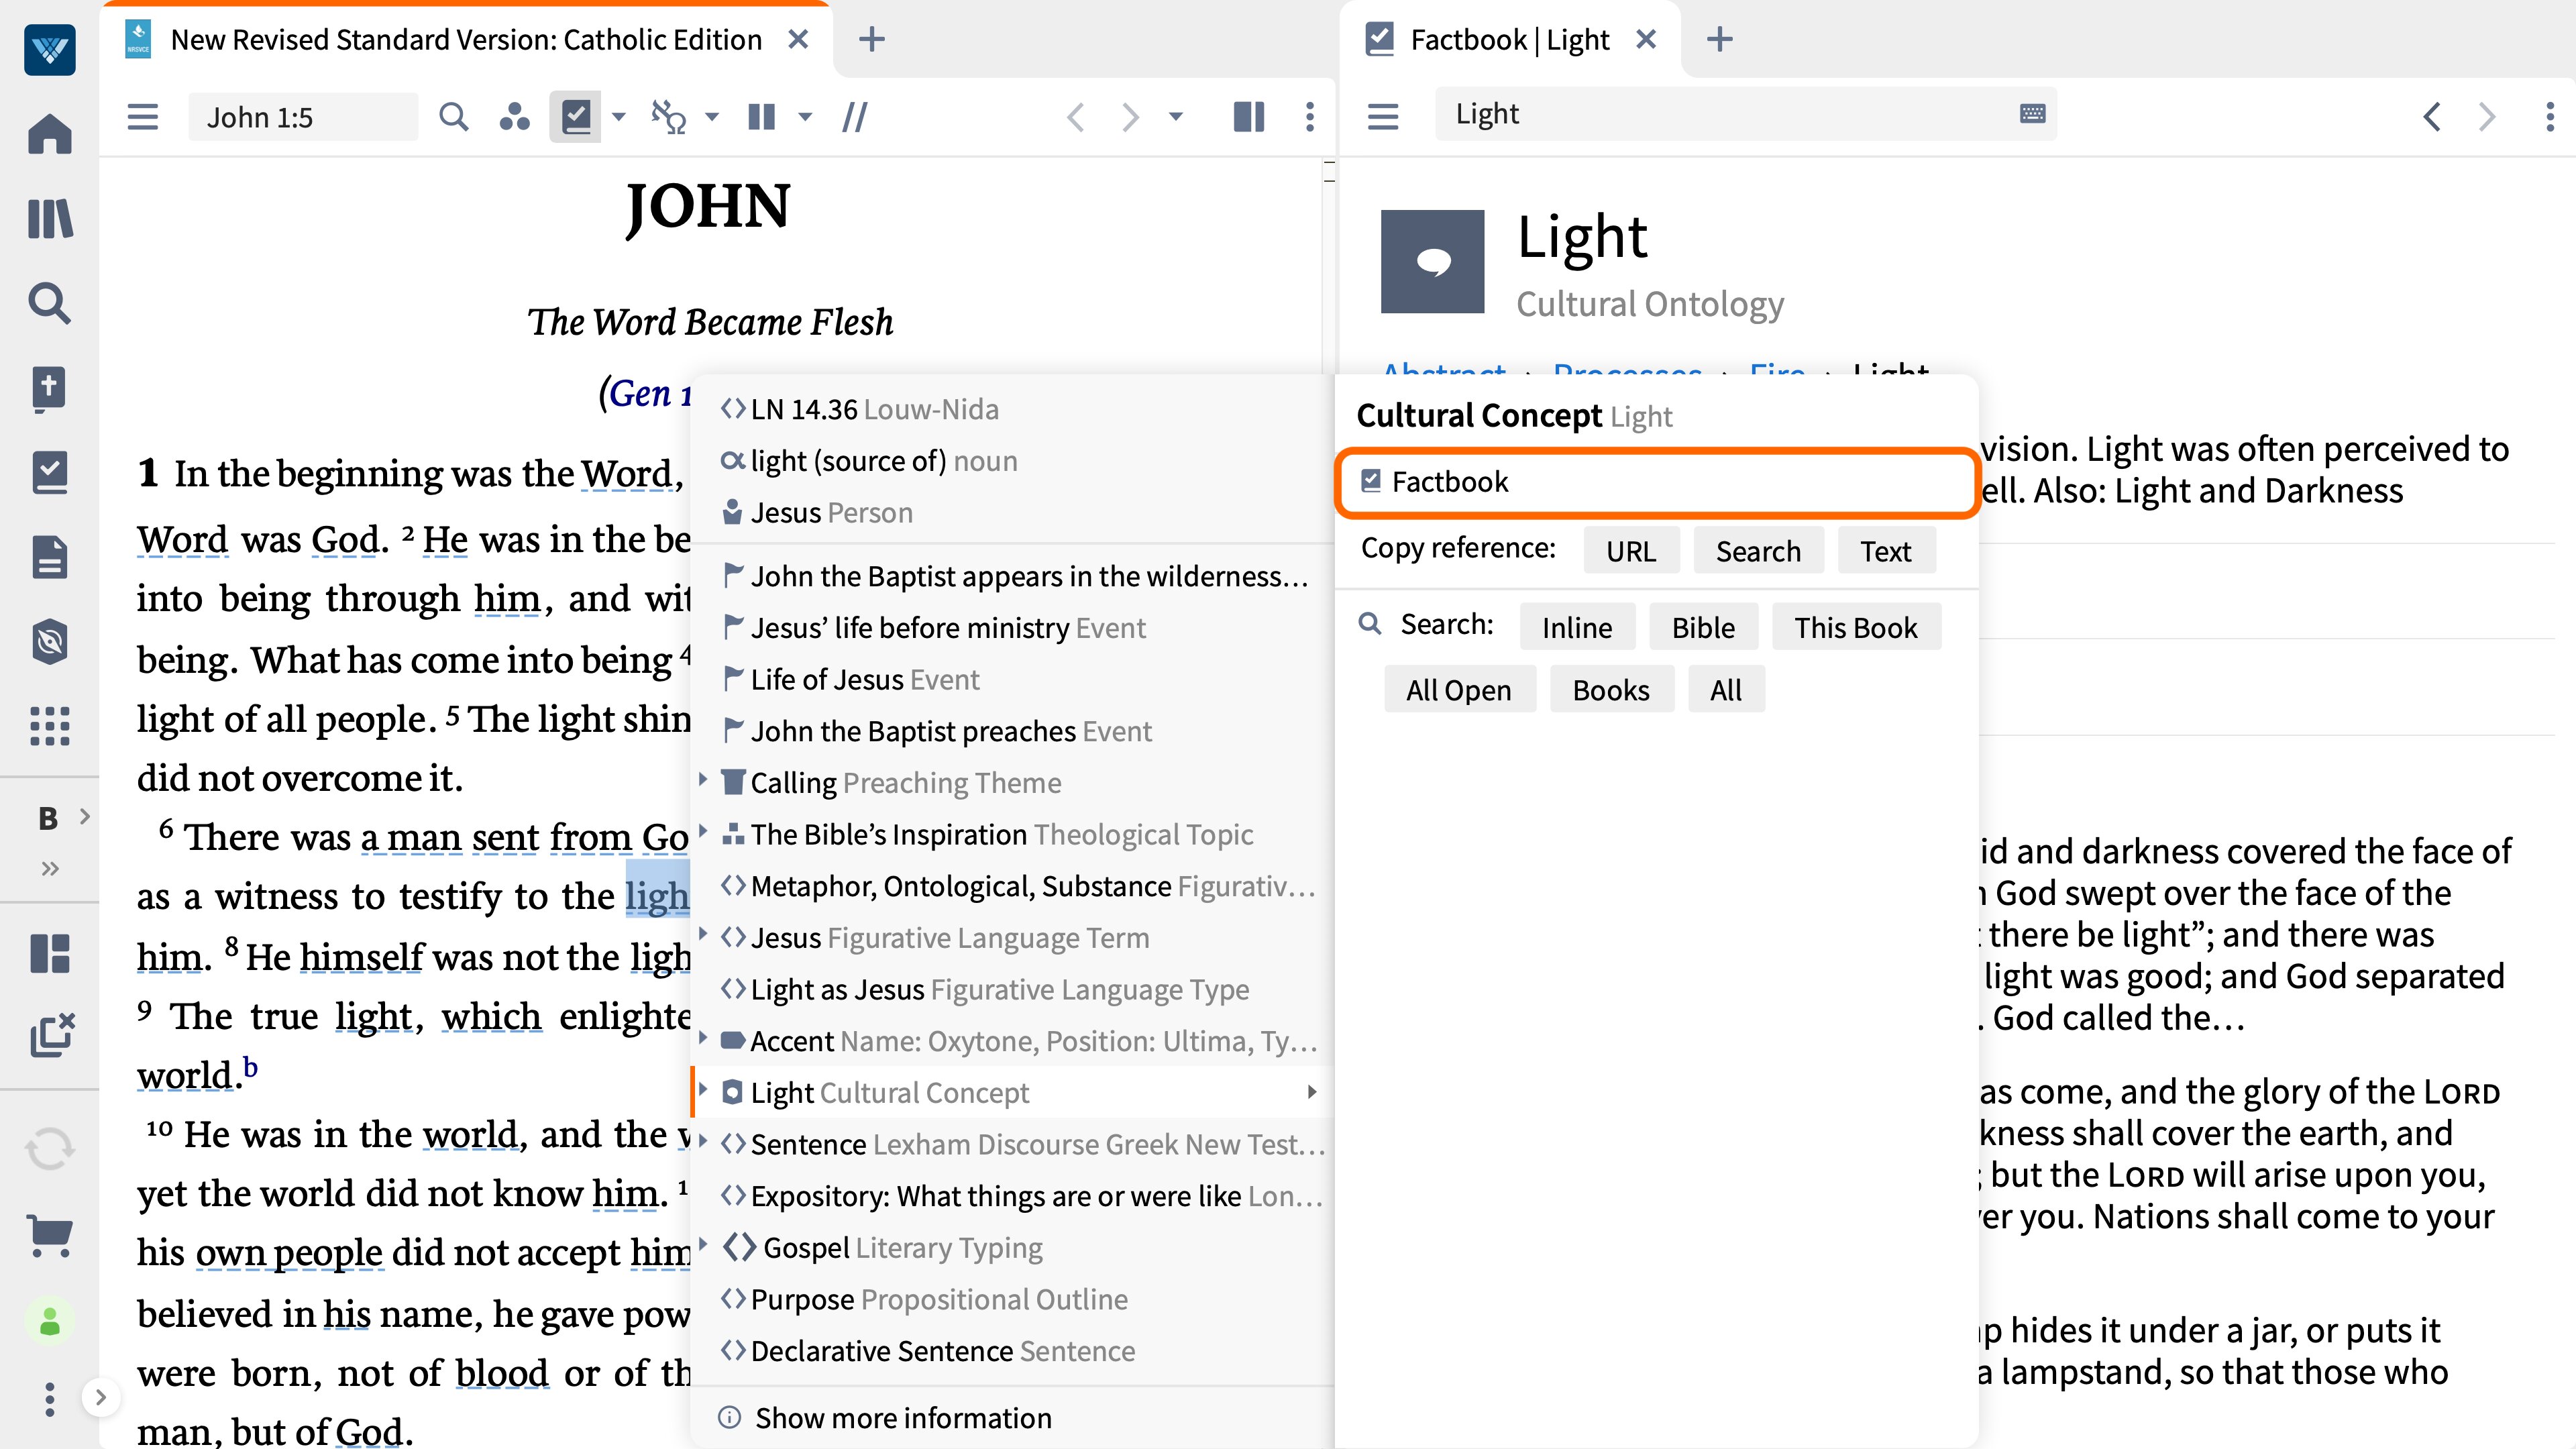Expand The Bible's Inspiration row
Viewport: 2576px width, 1449px height.
point(703,831)
